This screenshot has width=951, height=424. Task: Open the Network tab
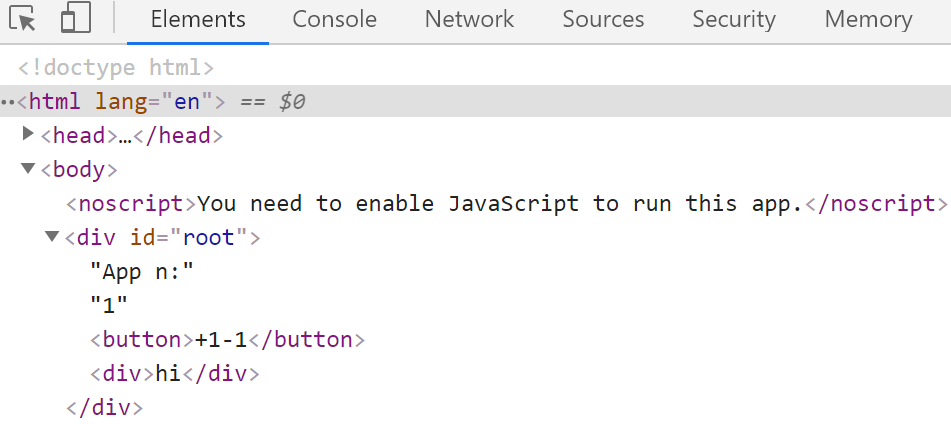[x=469, y=19]
